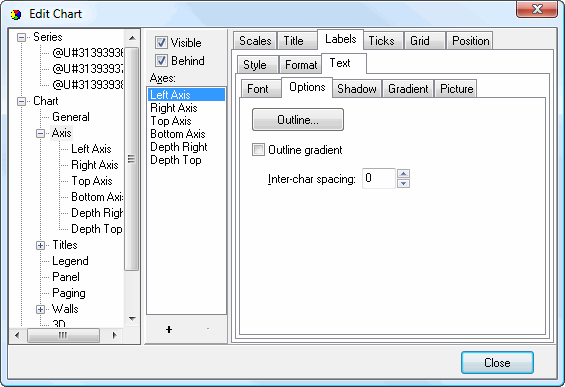Click the Edit Chart title bar icon
The width and height of the screenshot is (565, 387).
coord(16,14)
